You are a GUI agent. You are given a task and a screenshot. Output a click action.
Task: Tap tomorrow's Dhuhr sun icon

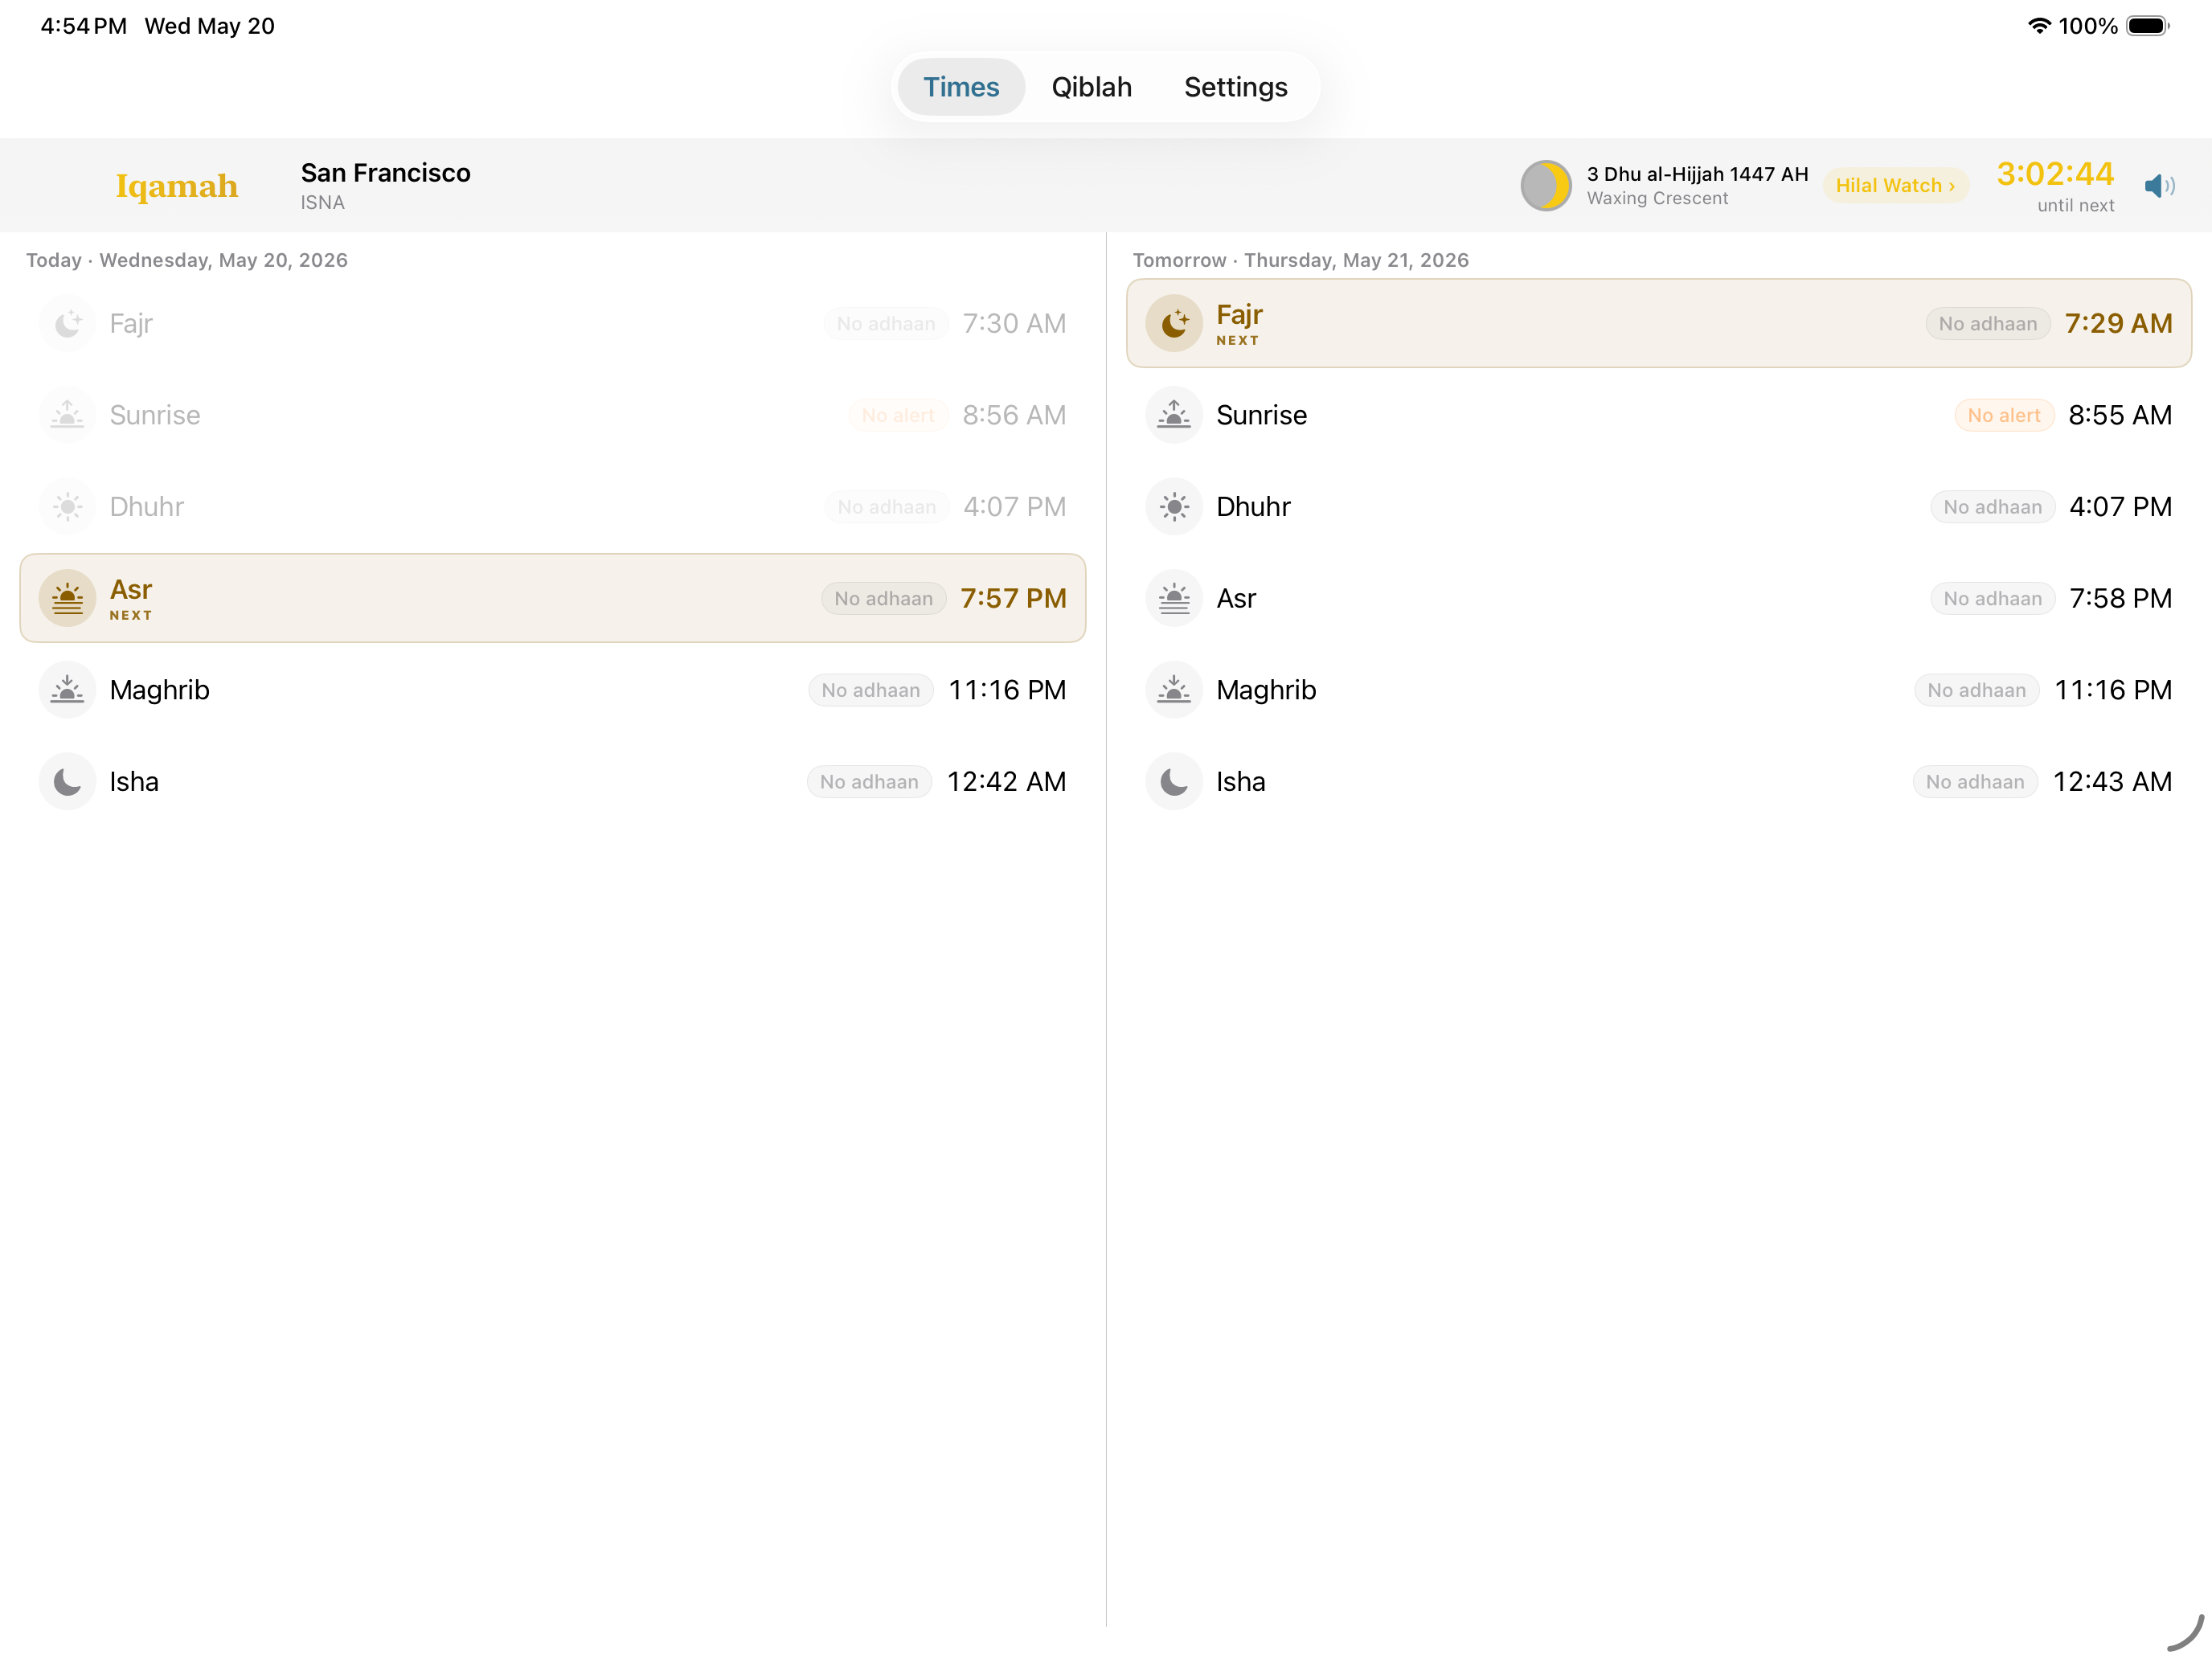point(1174,507)
